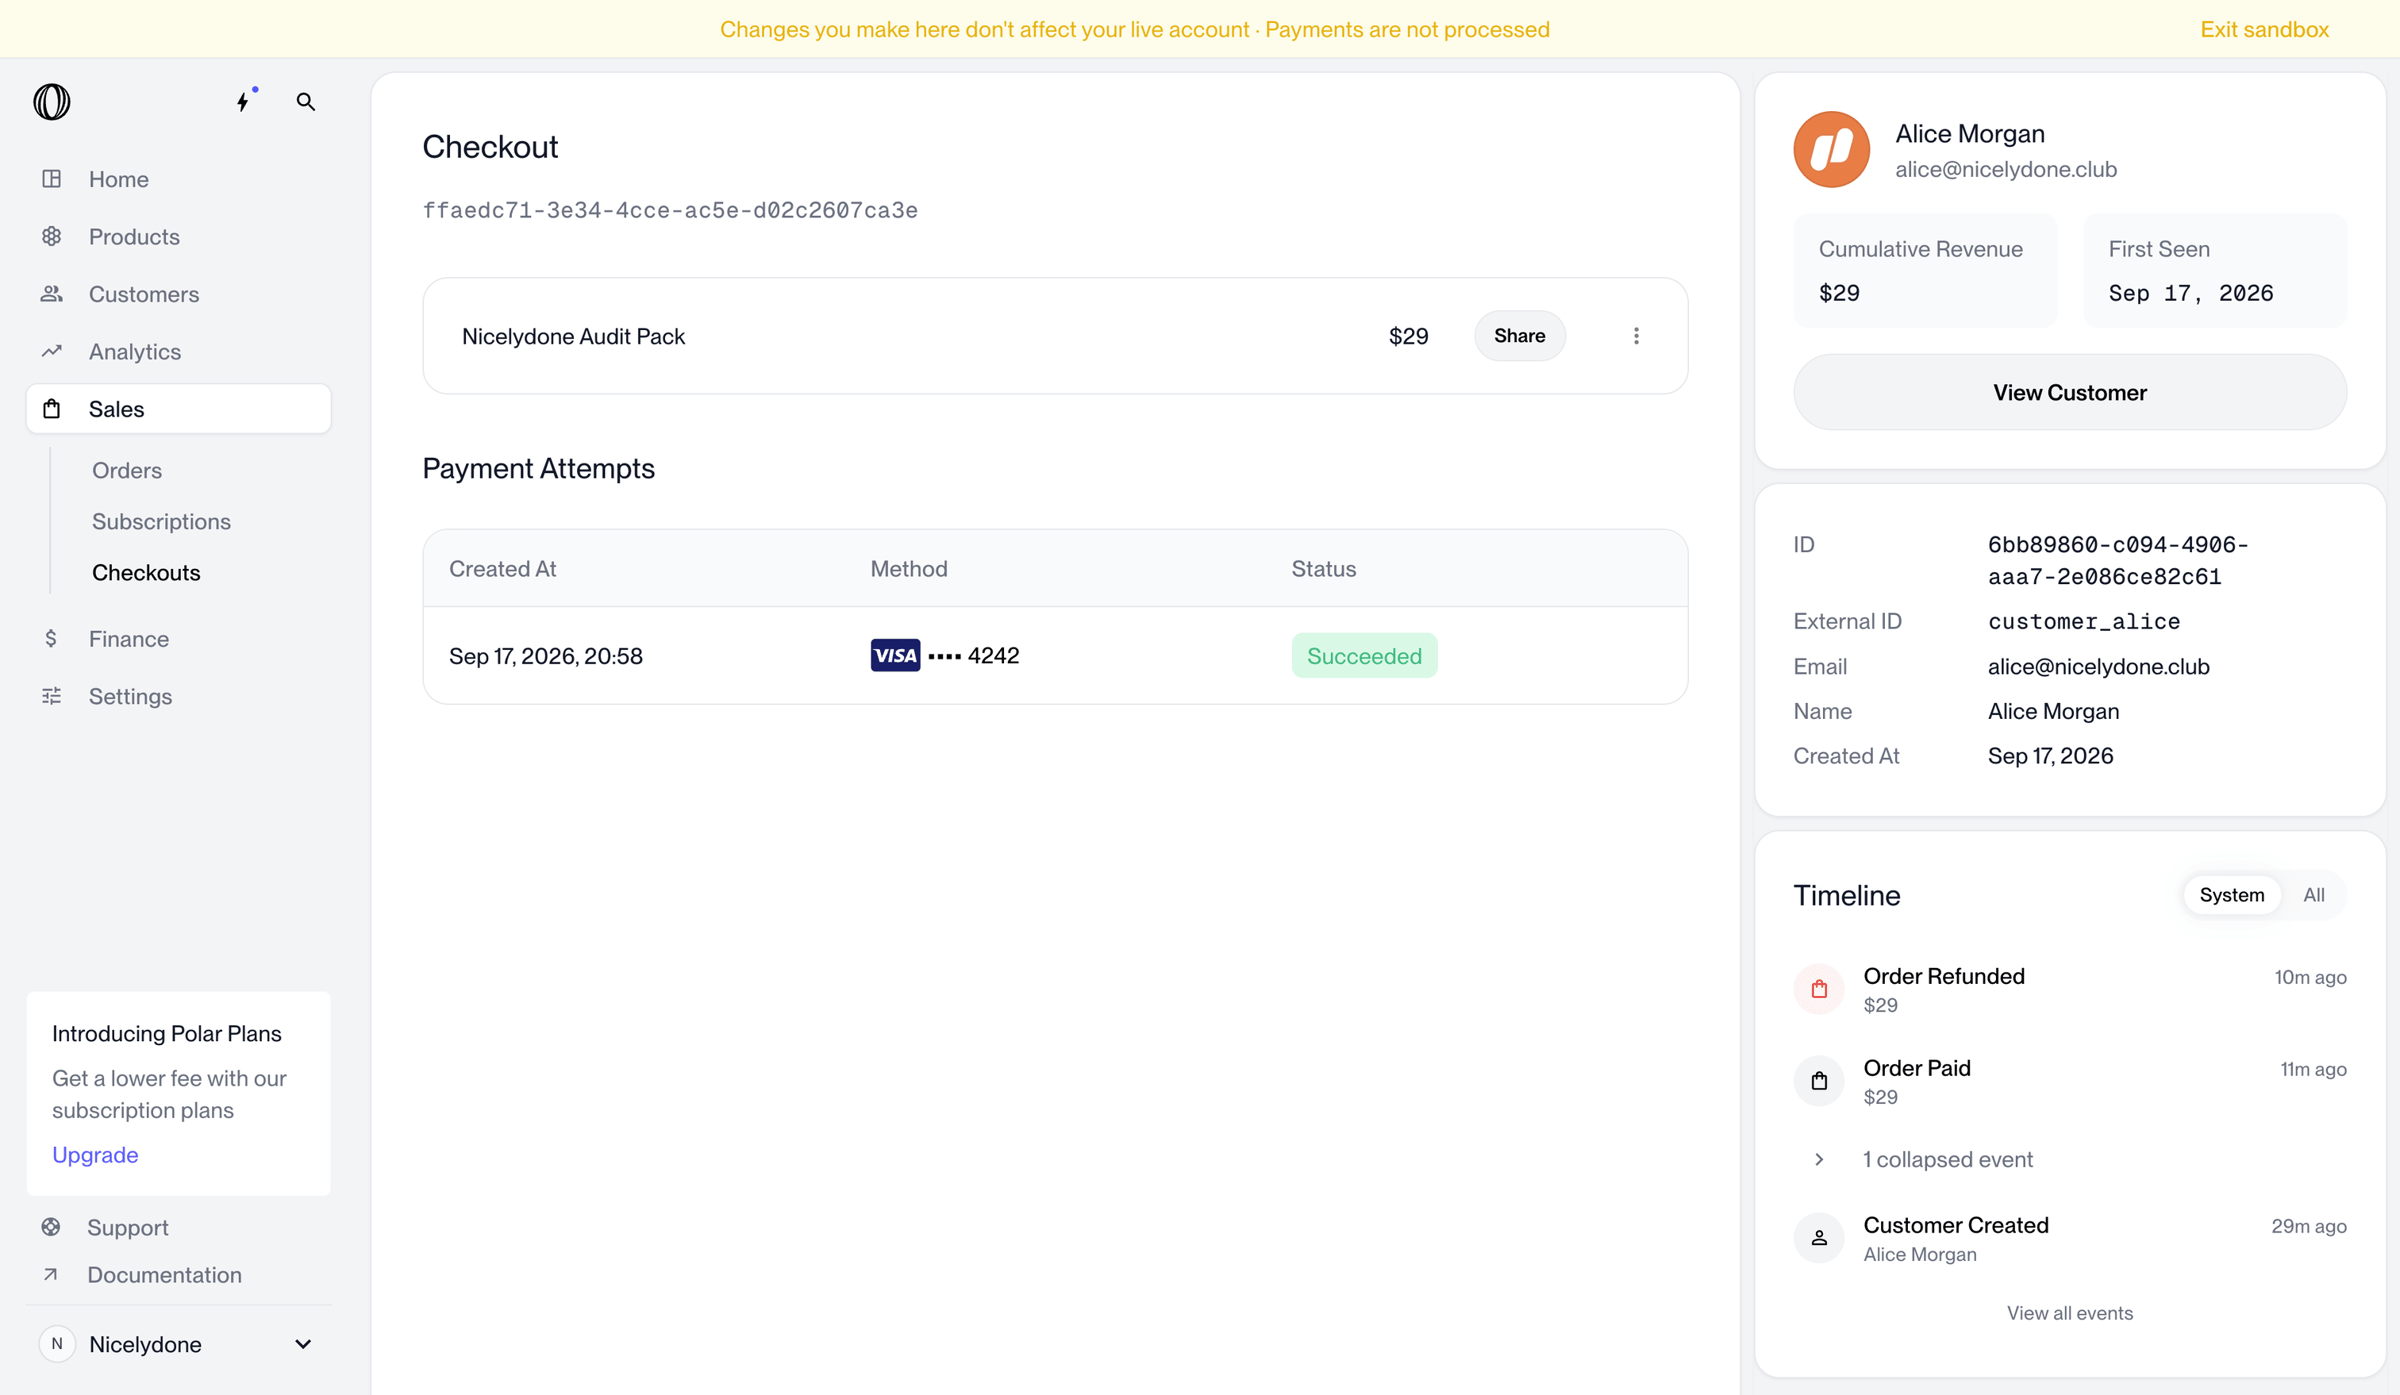Switch timeline filter to System
The height and width of the screenshot is (1395, 2400).
click(2231, 895)
